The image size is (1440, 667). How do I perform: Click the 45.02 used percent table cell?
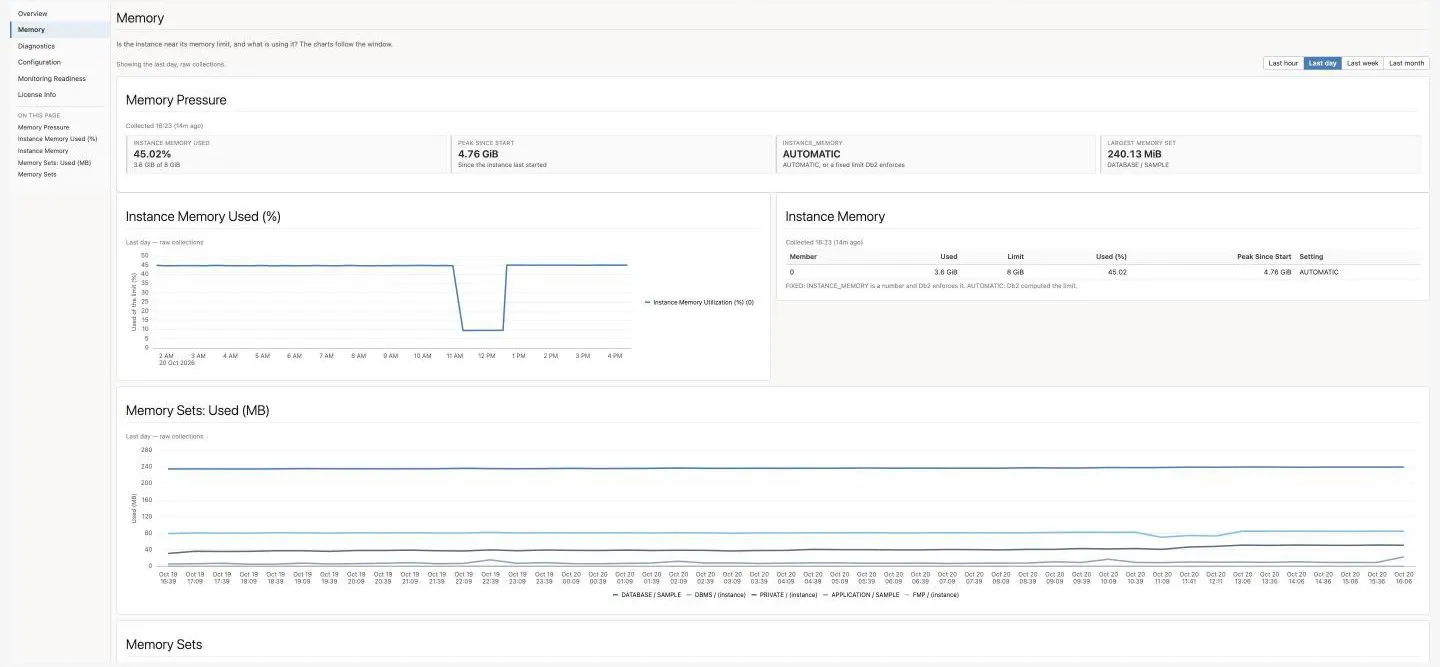[x=1117, y=272]
